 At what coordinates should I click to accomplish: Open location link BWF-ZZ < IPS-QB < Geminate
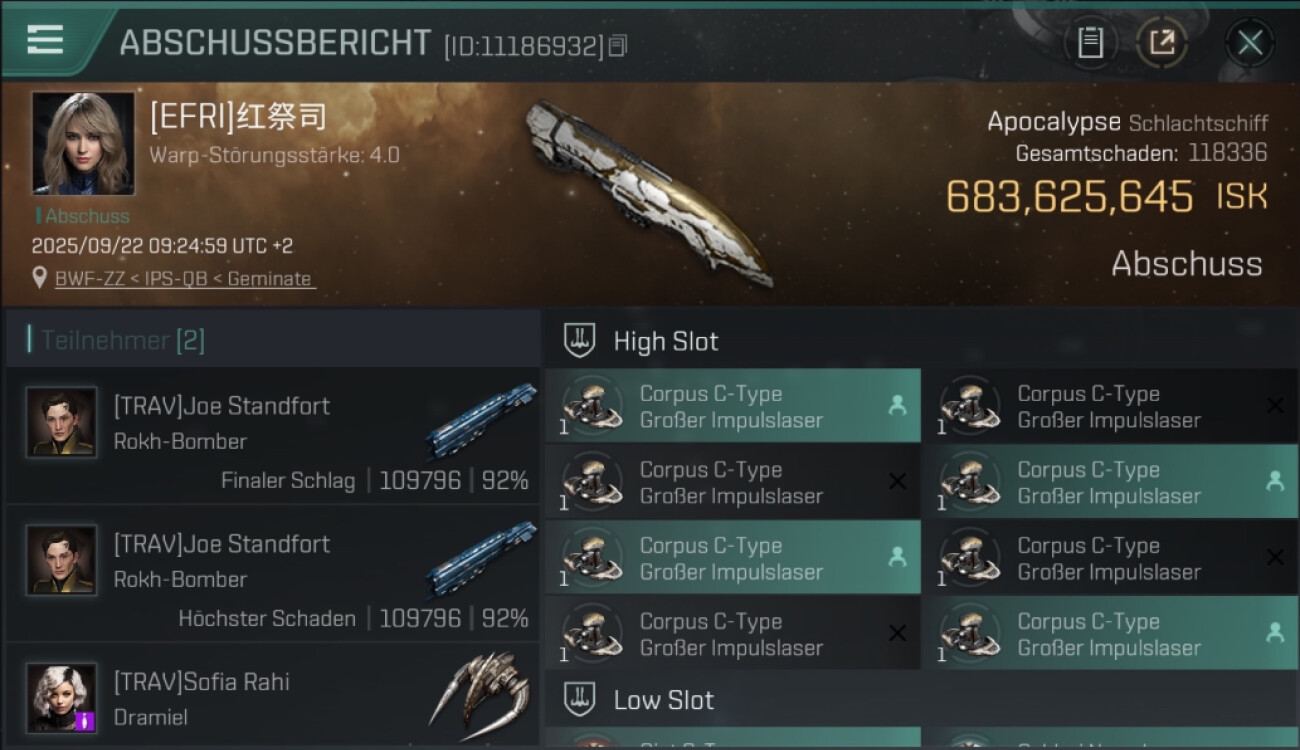(x=185, y=279)
